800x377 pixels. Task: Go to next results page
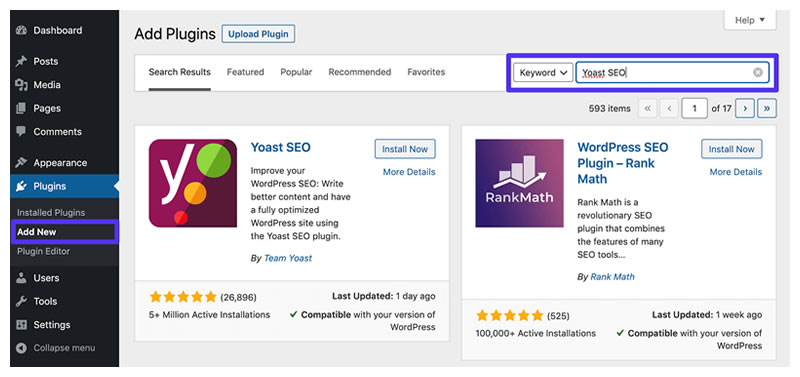745,108
